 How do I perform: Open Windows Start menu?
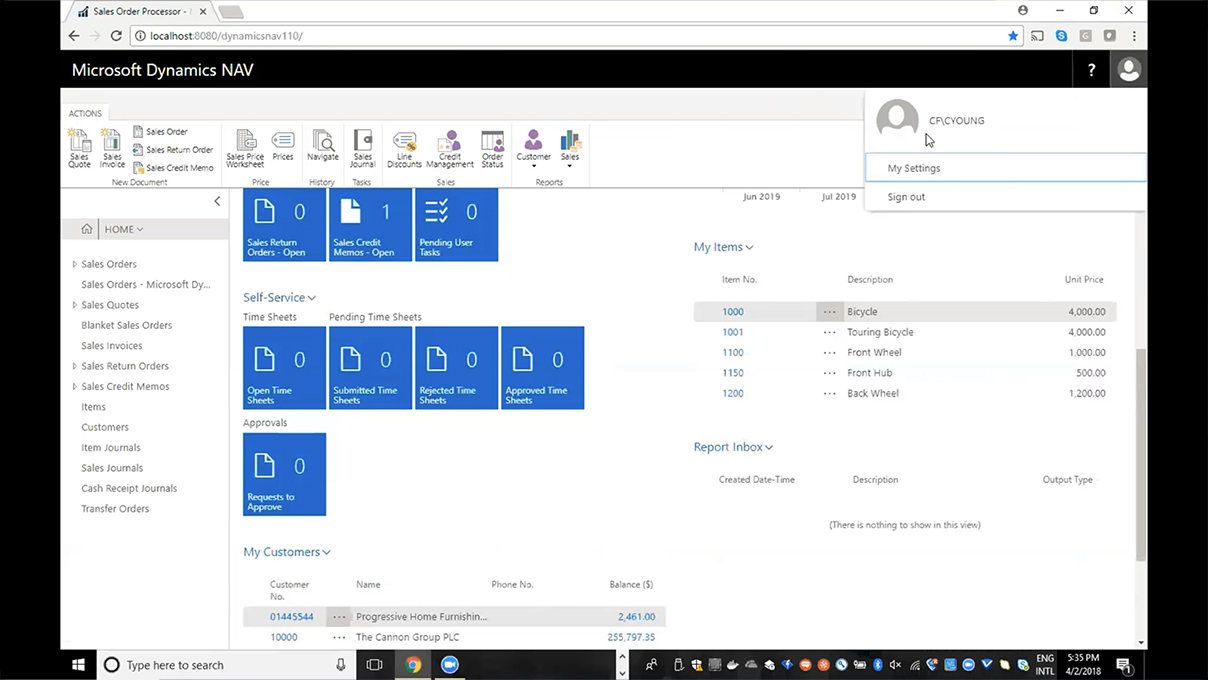pos(79,665)
